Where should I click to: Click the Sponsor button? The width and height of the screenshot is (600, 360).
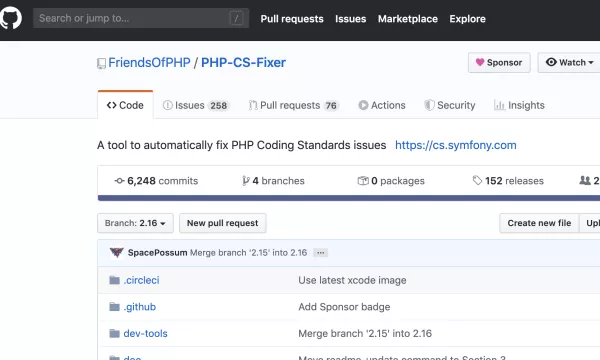pos(499,62)
